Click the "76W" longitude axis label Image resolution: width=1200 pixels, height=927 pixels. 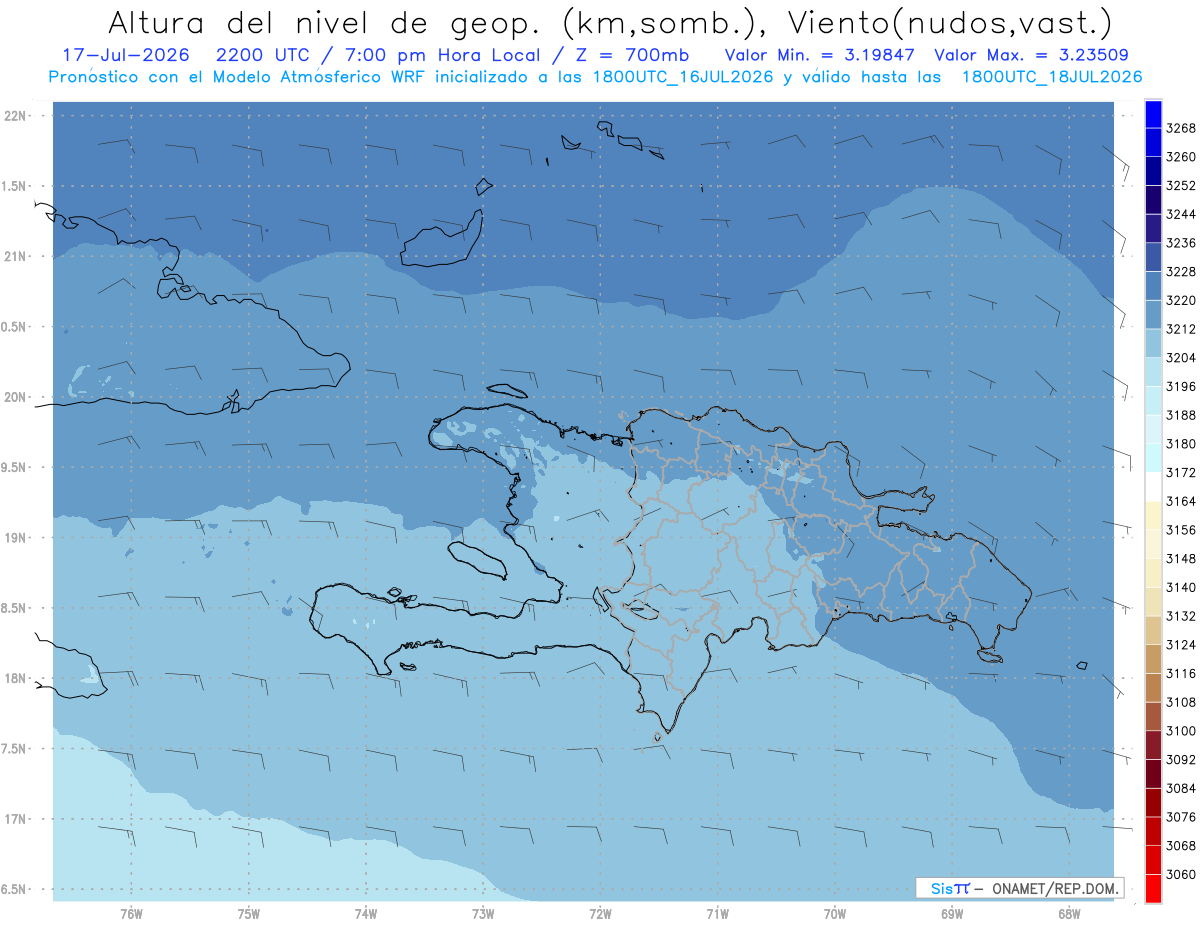pyautogui.click(x=131, y=913)
